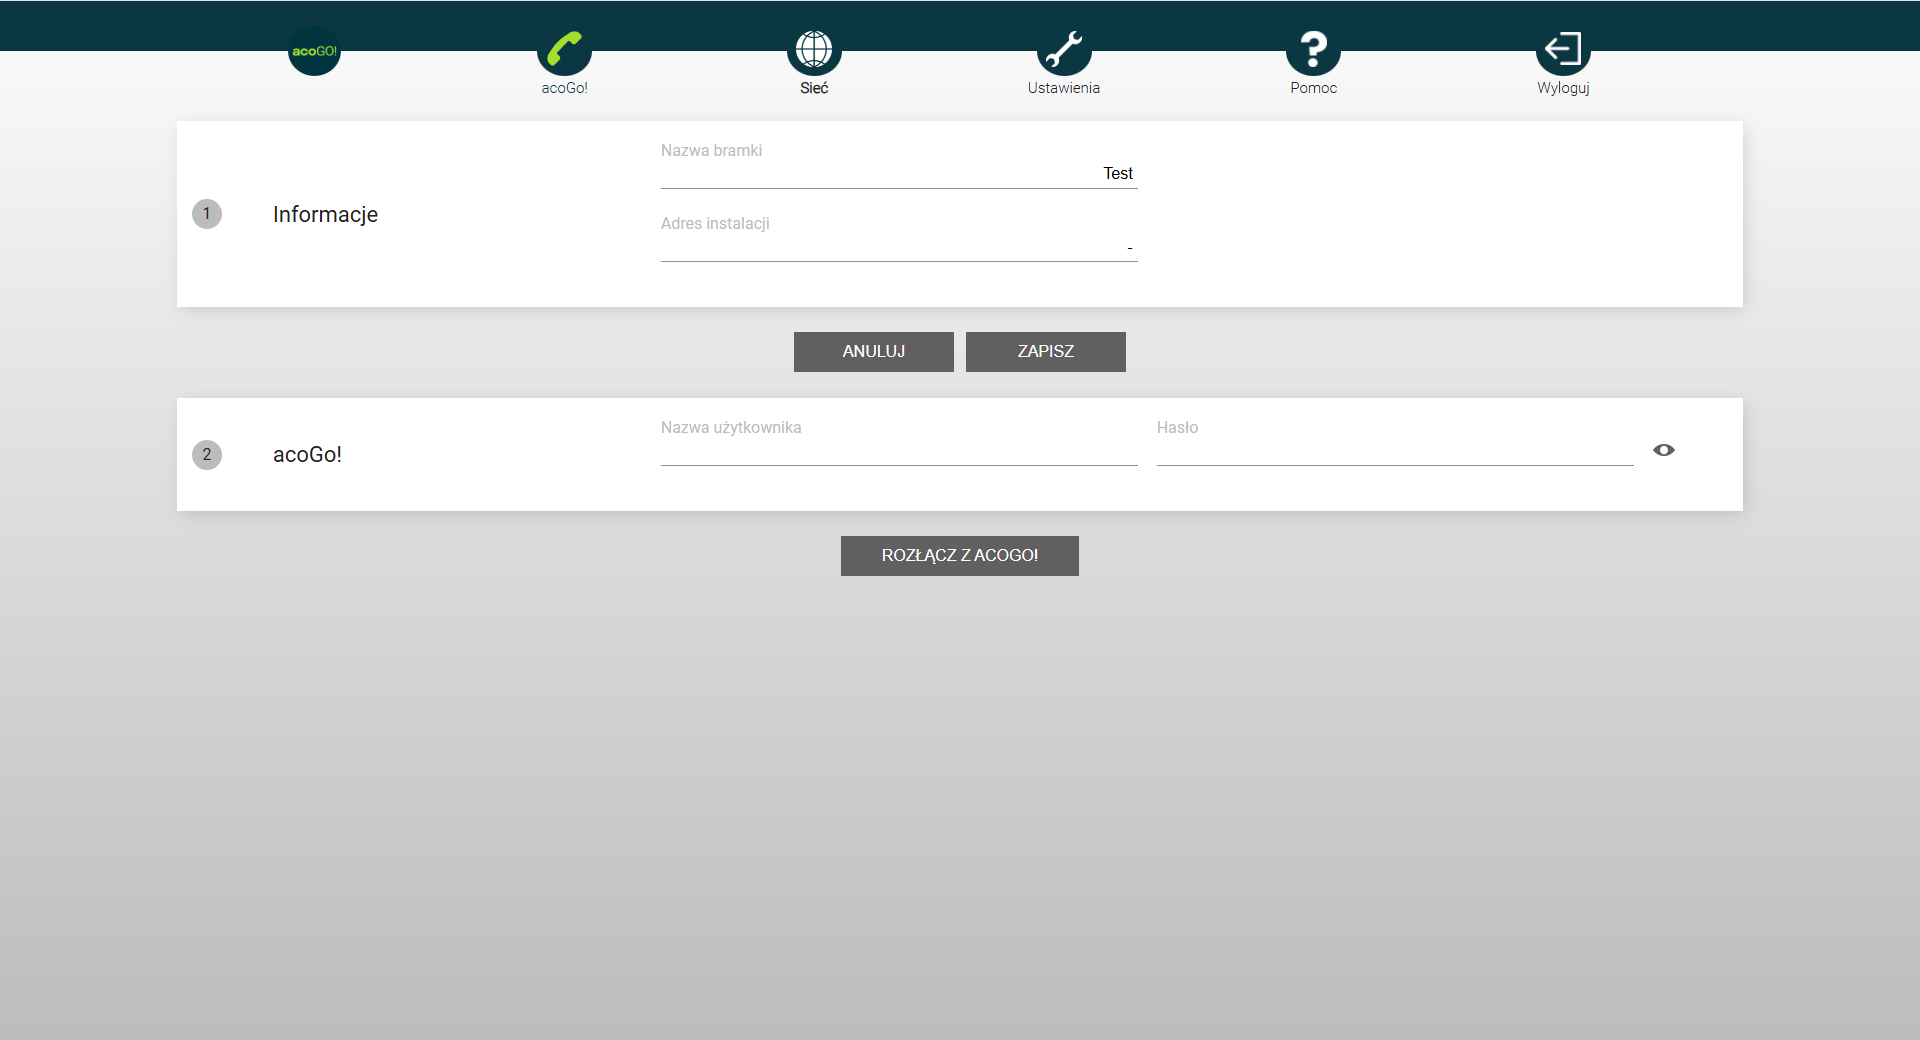The image size is (1920, 1040).
Task: Focus the Nazwa bramki input field
Action: pyautogui.click(x=898, y=174)
